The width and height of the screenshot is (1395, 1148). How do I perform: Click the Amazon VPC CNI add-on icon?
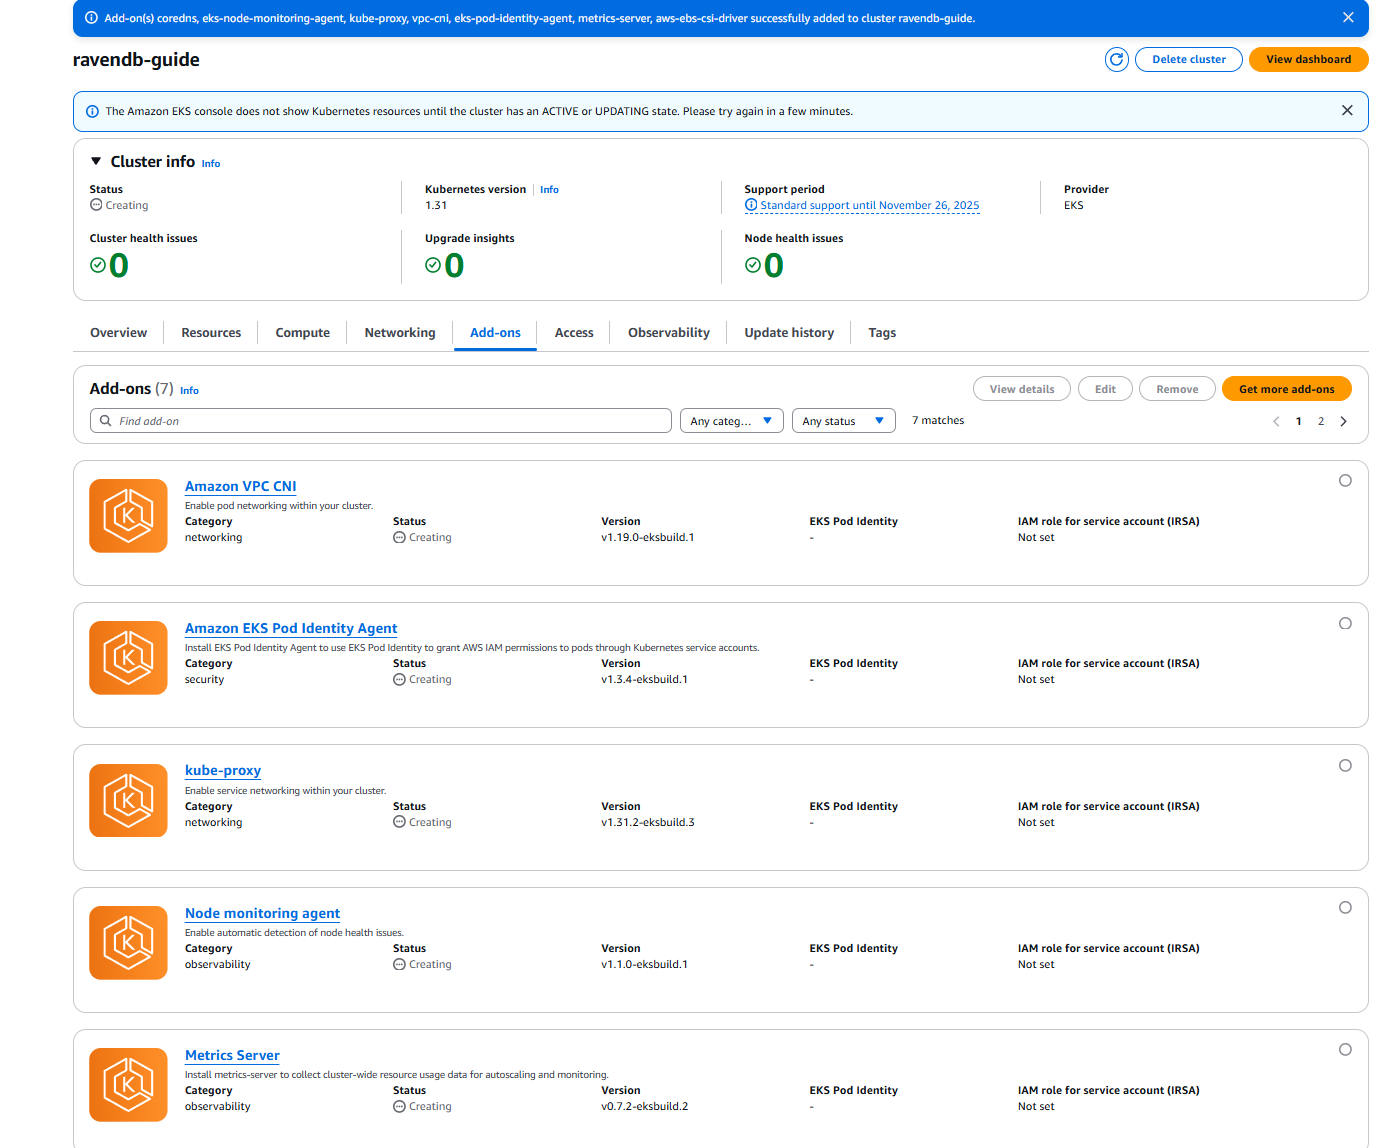point(128,516)
